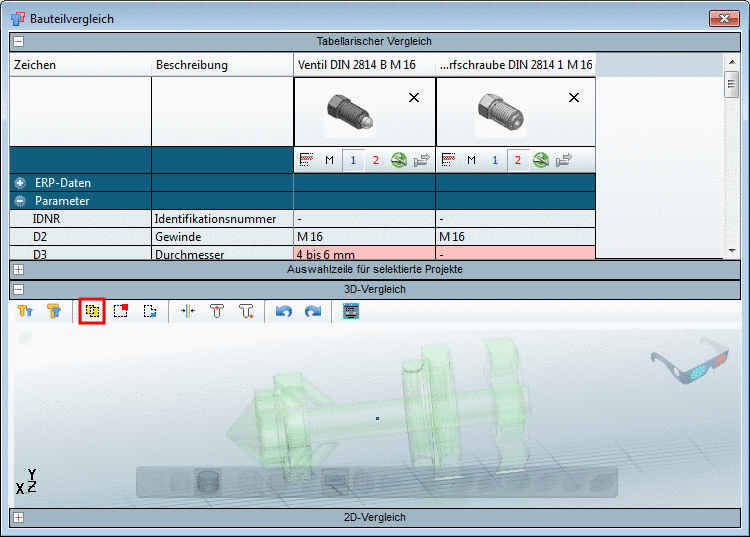Click the T-shaped part icon with red plus
This screenshot has width=750, height=537.
pos(246,311)
